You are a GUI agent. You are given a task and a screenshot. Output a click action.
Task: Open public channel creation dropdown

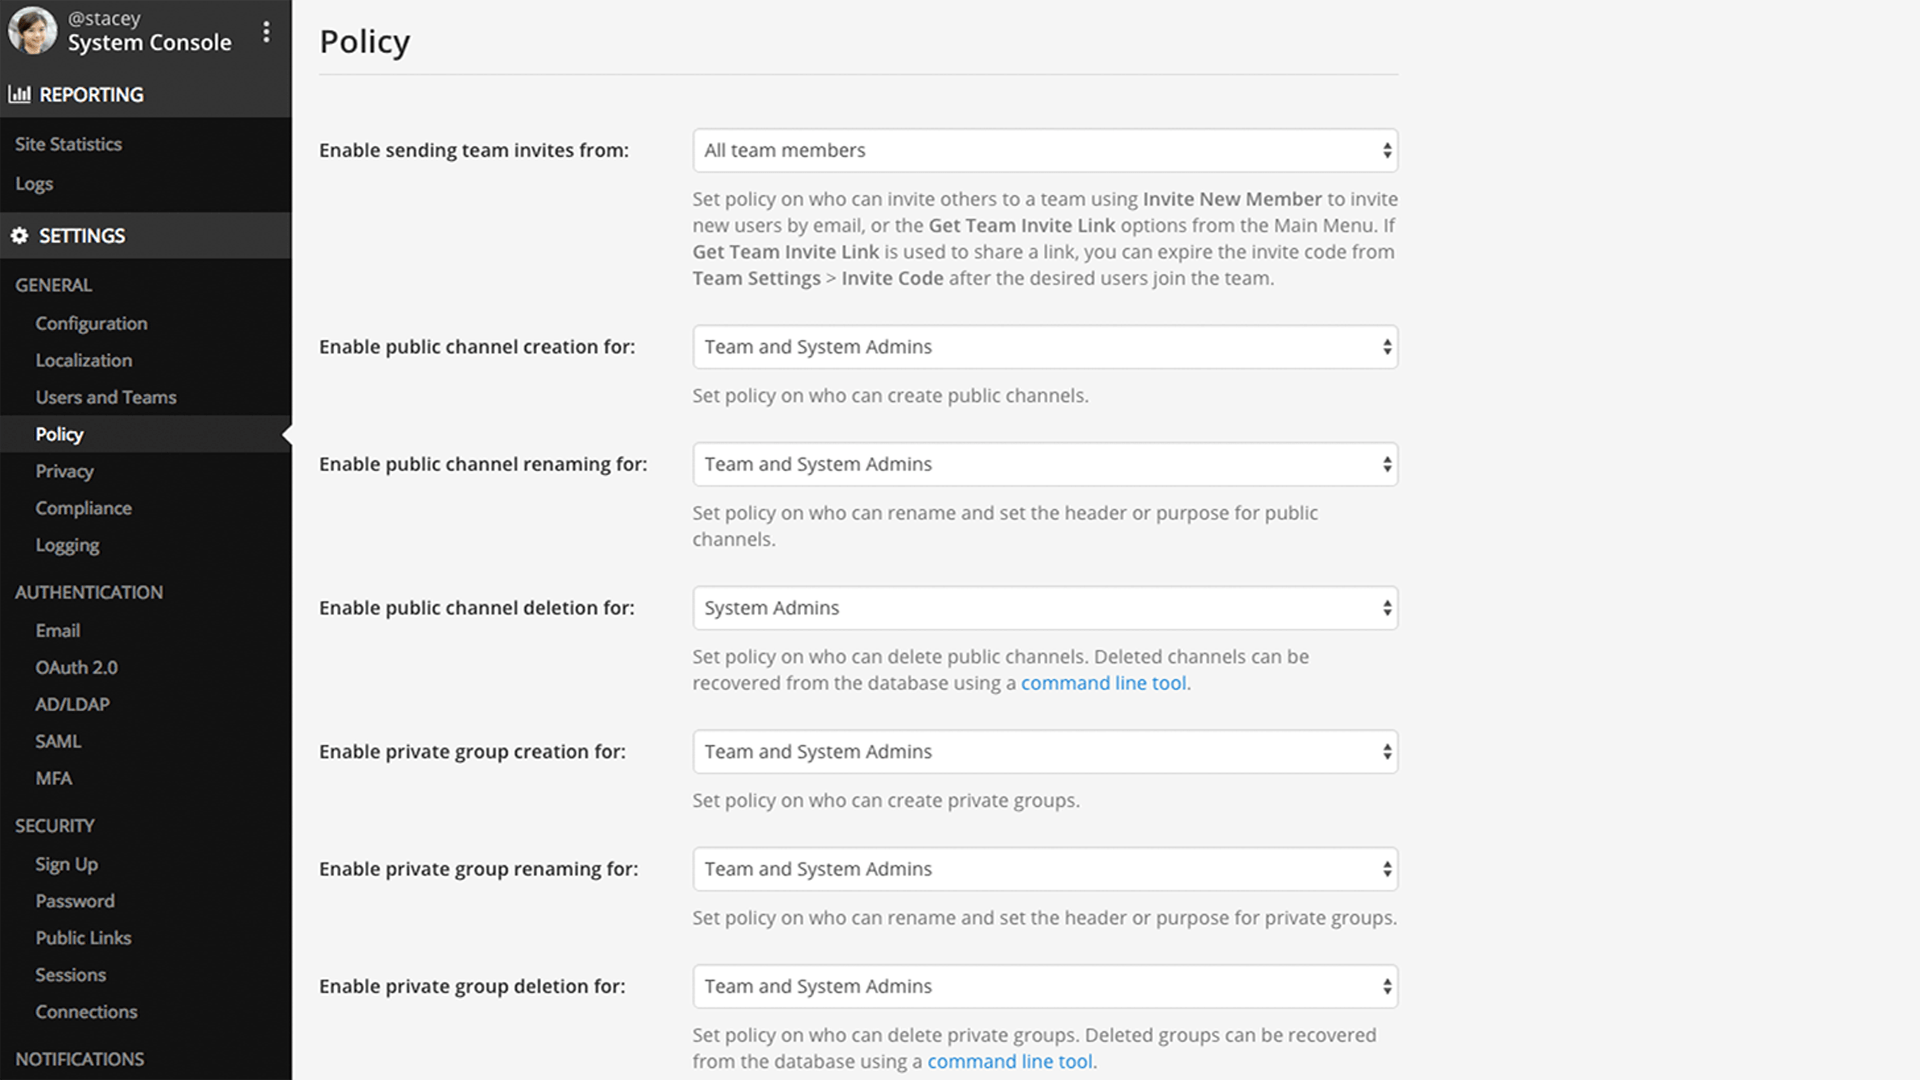[1045, 347]
